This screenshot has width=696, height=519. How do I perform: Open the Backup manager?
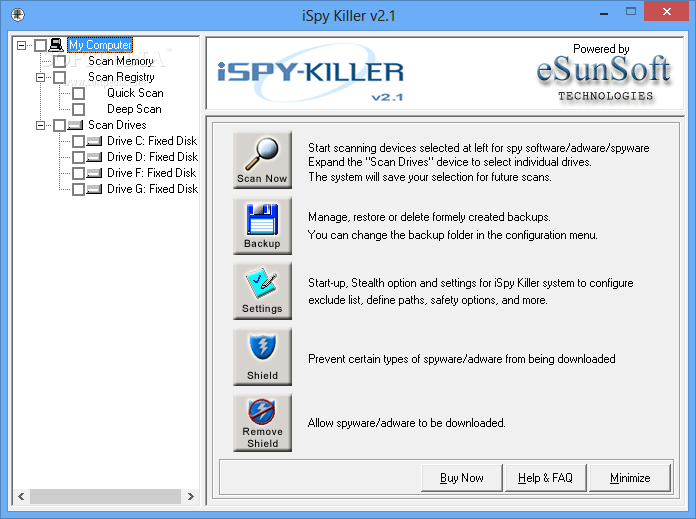tap(262, 226)
